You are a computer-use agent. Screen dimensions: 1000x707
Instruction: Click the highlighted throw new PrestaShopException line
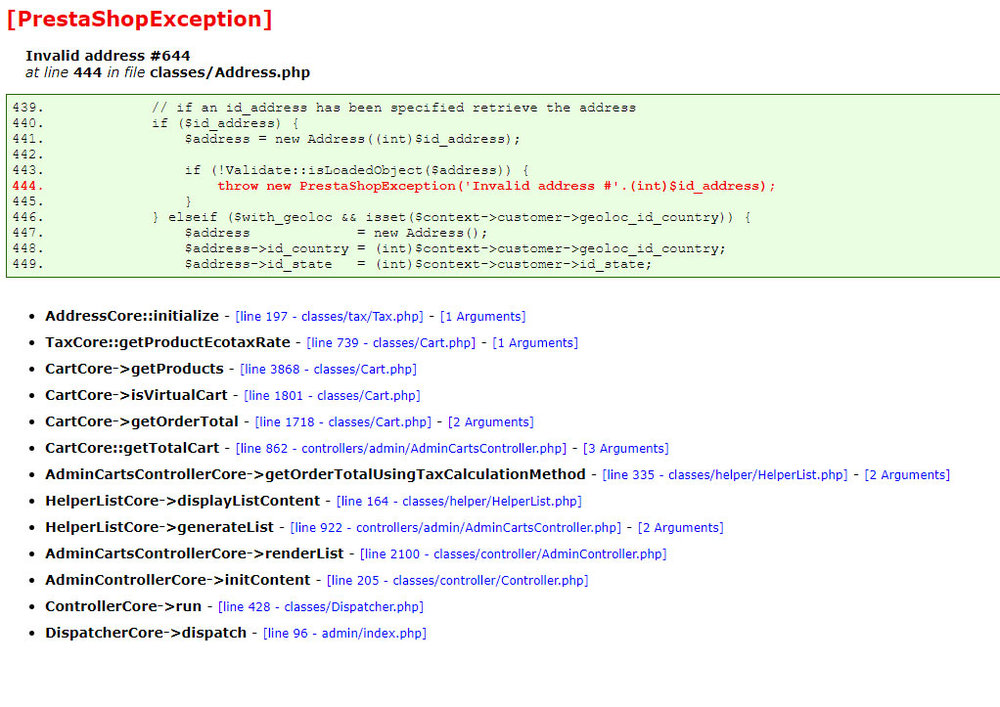coord(496,186)
